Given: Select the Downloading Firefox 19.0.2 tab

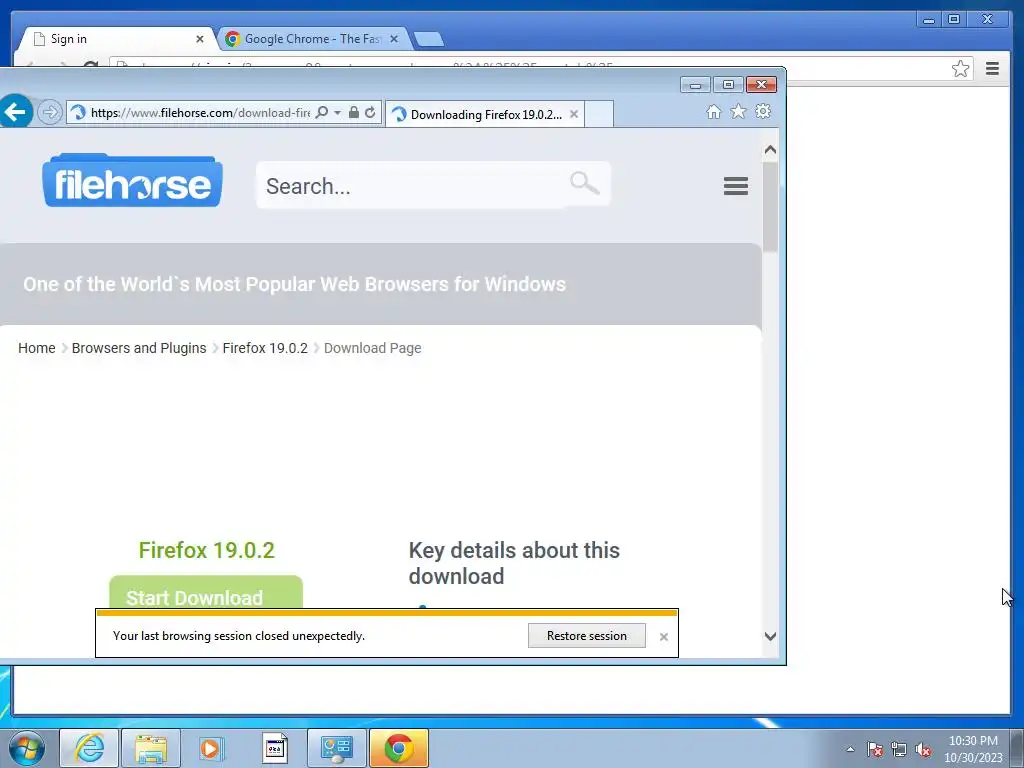Looking at the screenshot, I should pyautogui.click(x=485, y=114).
